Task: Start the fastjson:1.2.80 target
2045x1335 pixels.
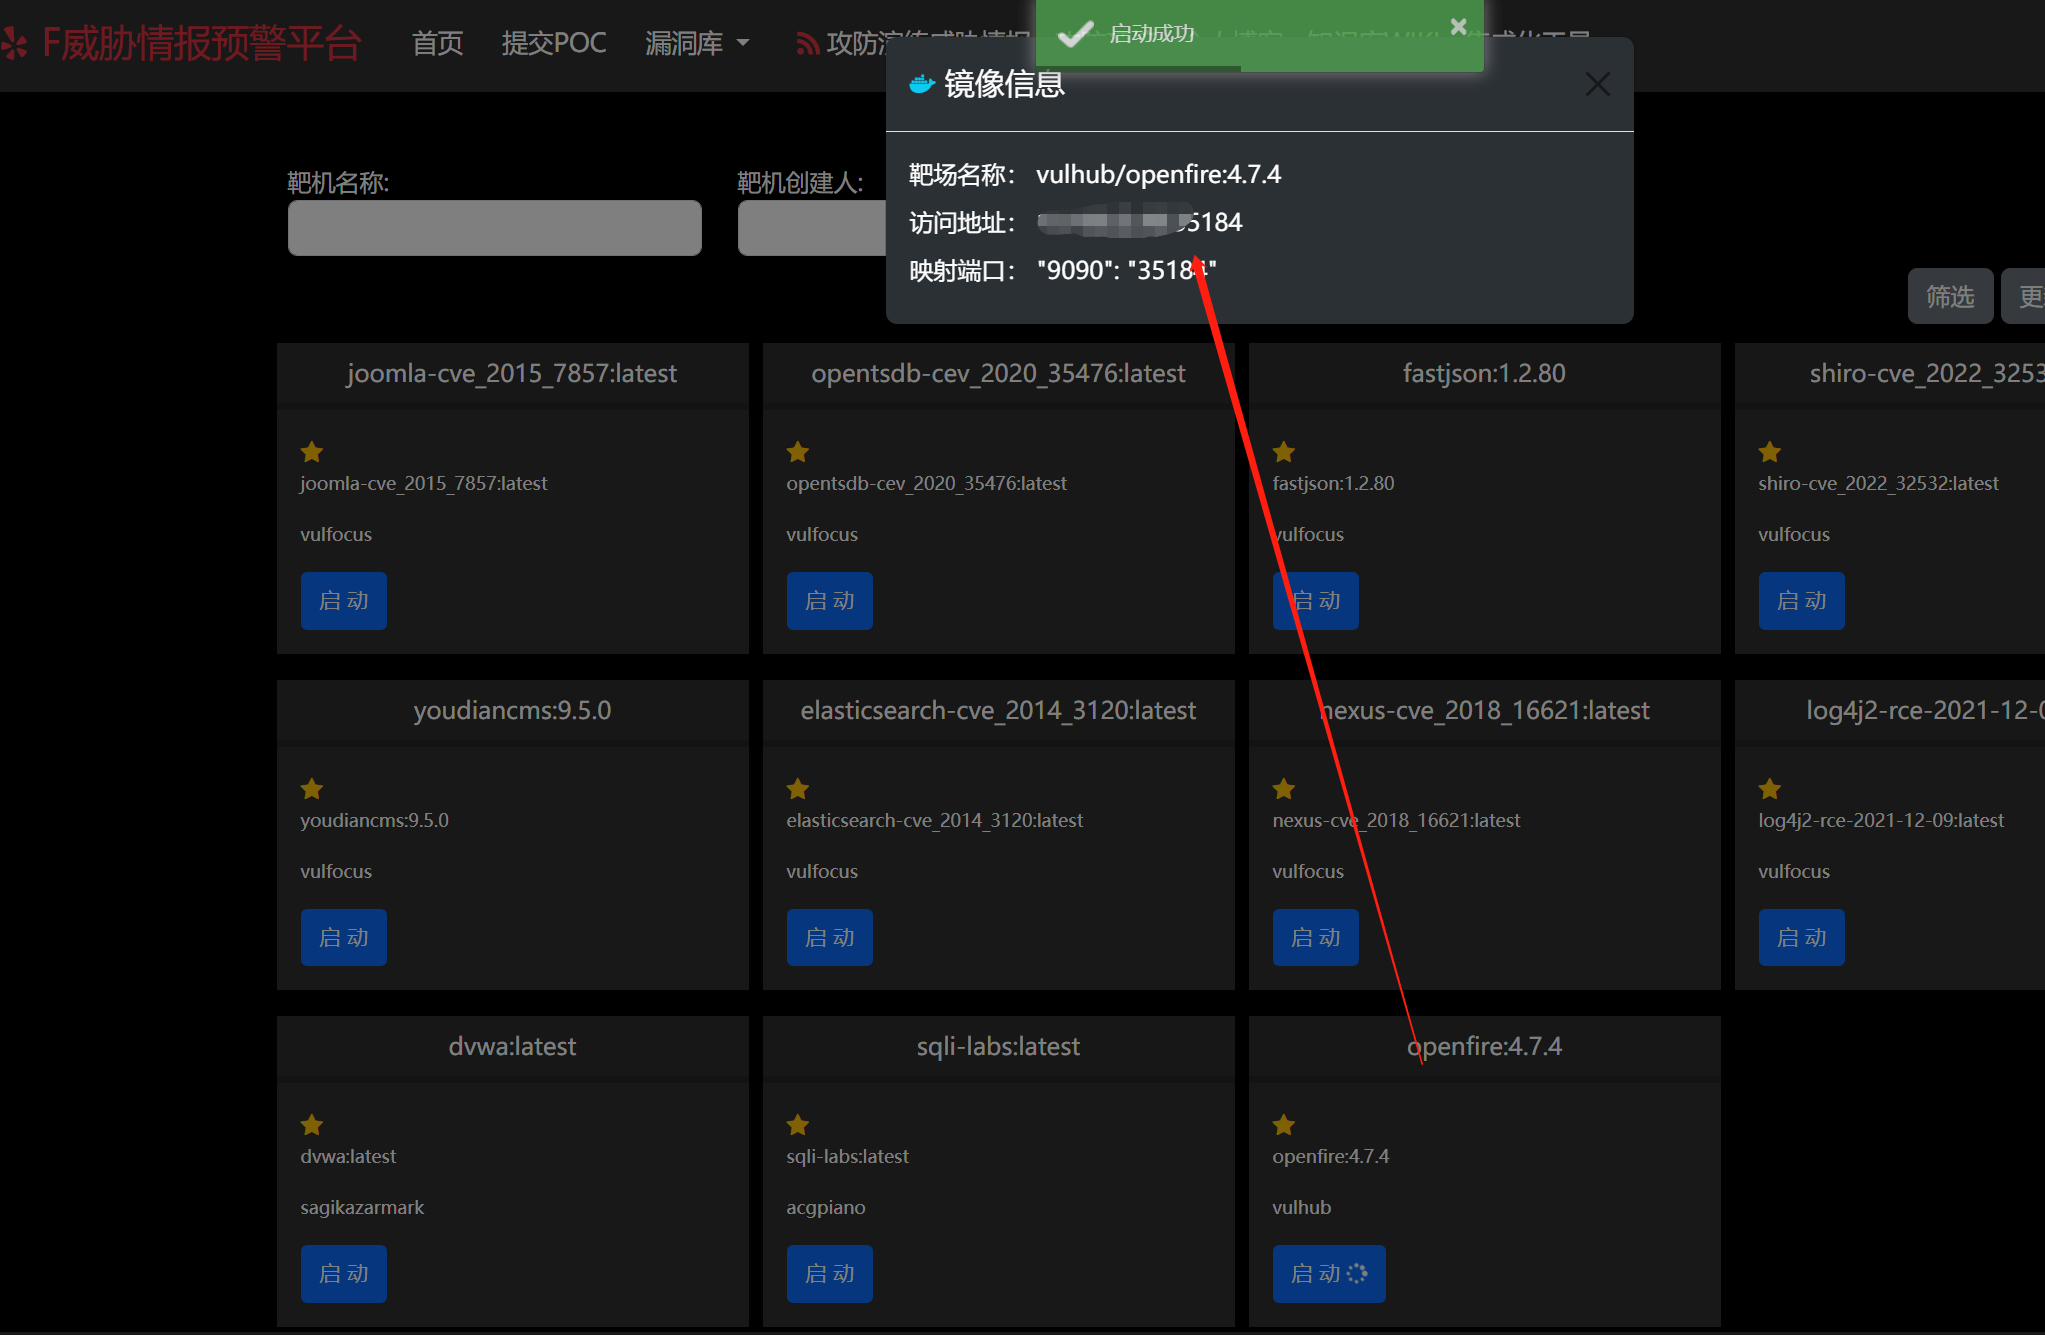Action: click(1316, 601)
